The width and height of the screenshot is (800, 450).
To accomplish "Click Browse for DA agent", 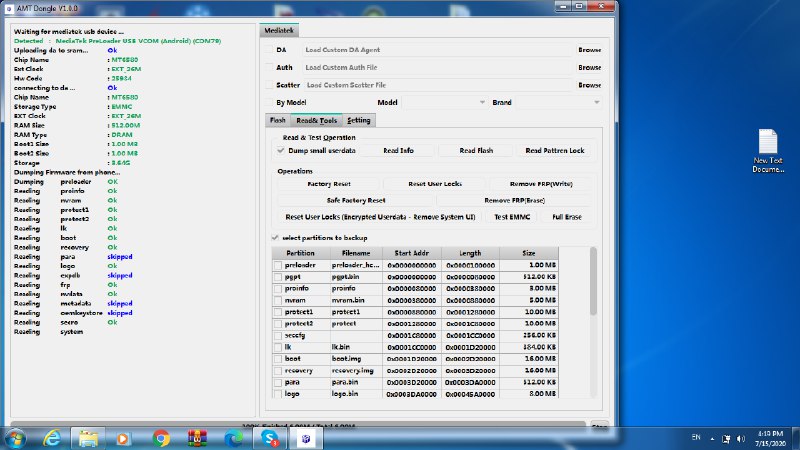I will pos(589,50).
